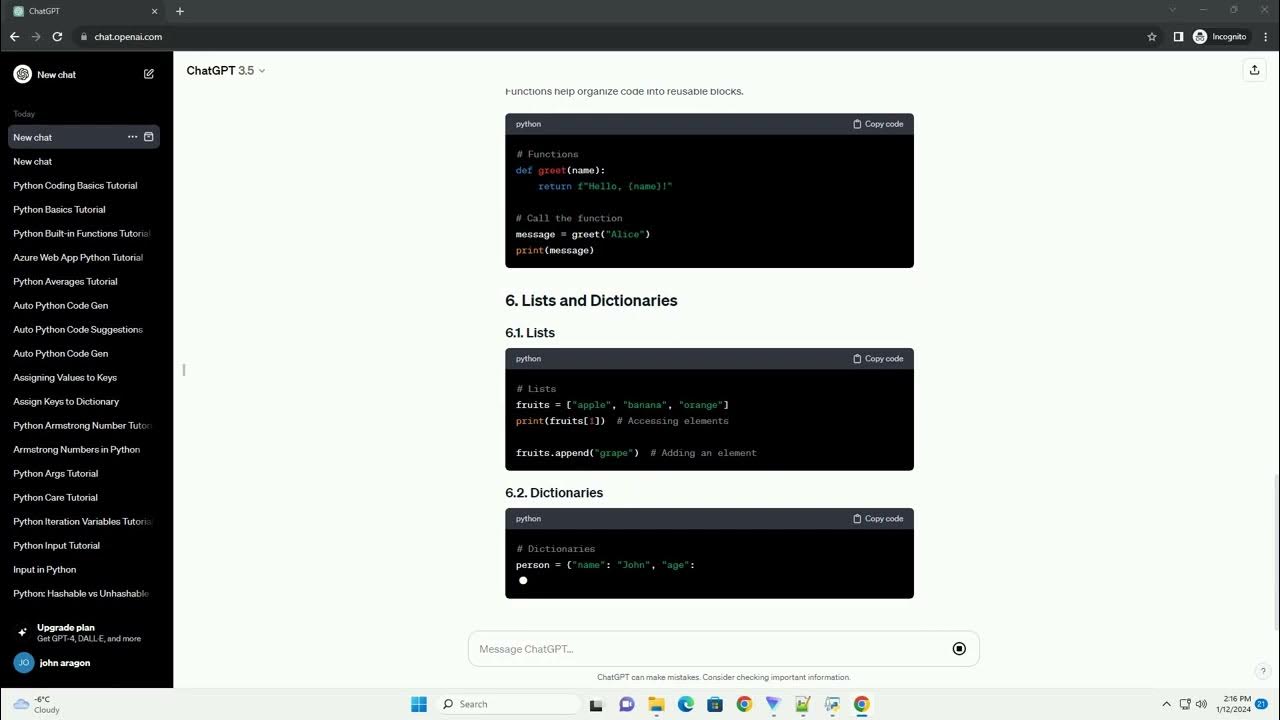Click the '6. Lists and Dictionaries' heading
1280x720 pixels.
pos(591,301)
